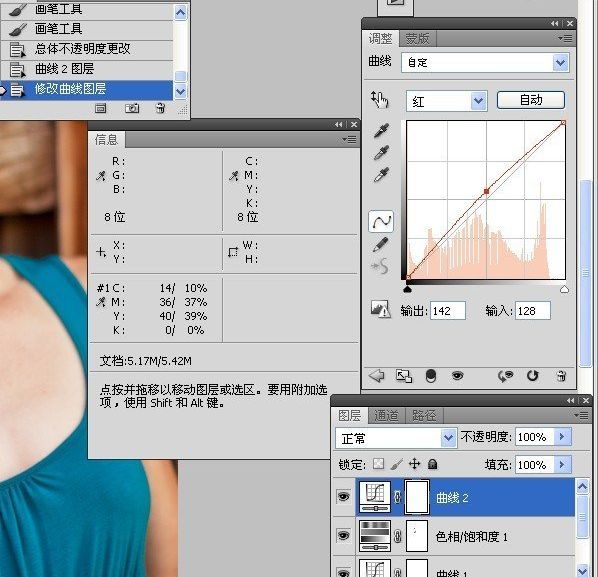This screenshot has width=598, height=577.
Task: Select history state 曲线 2 图层
Action: click(87, 69)
